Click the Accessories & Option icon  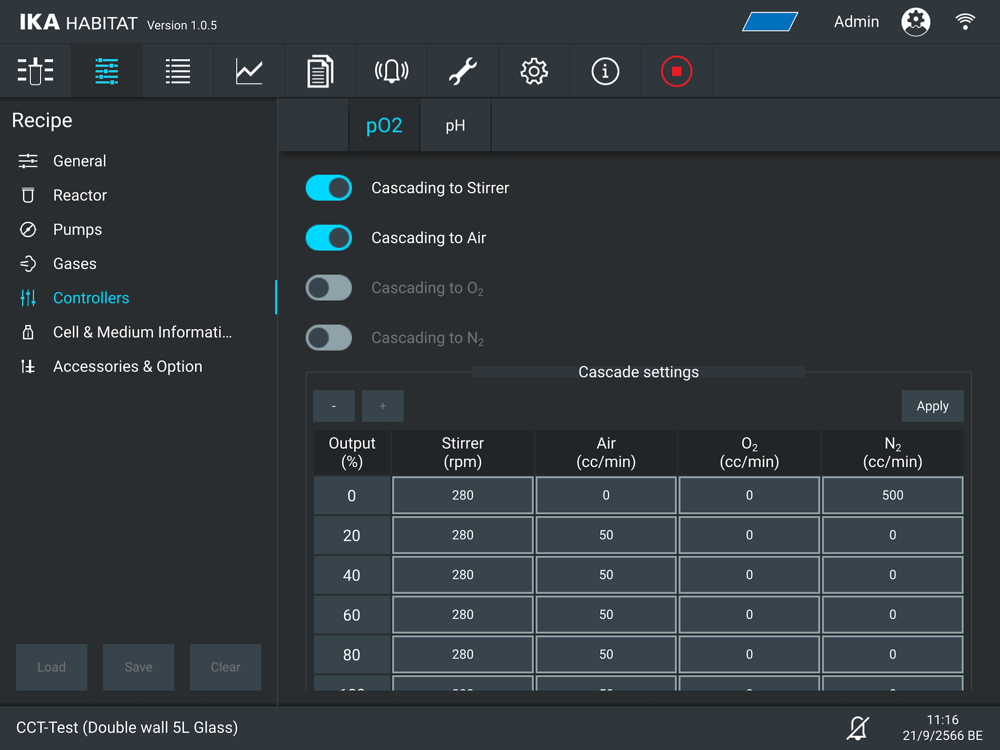[28, 367]
